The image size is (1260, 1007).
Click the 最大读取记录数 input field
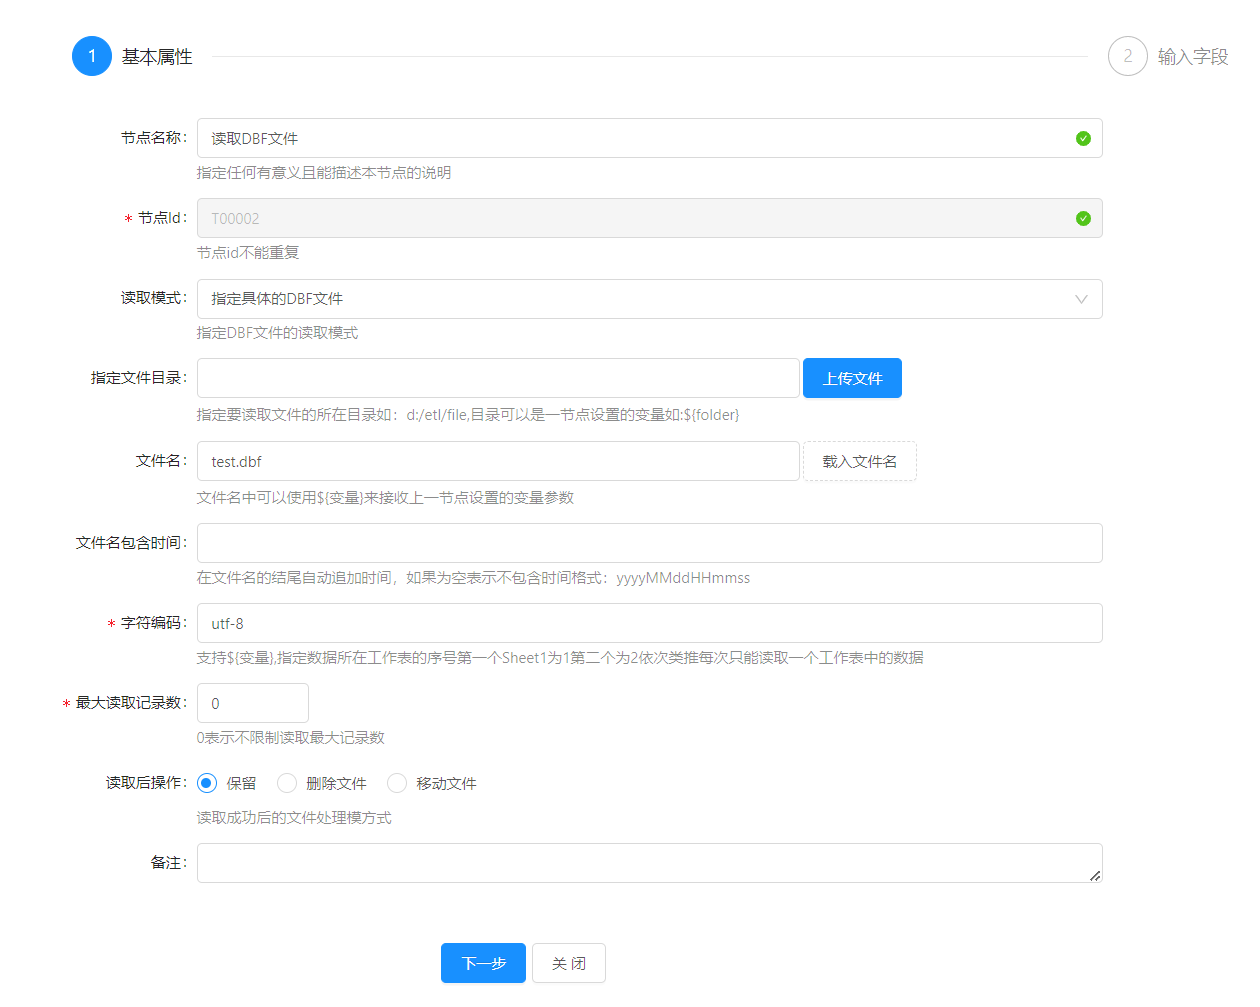252,703
